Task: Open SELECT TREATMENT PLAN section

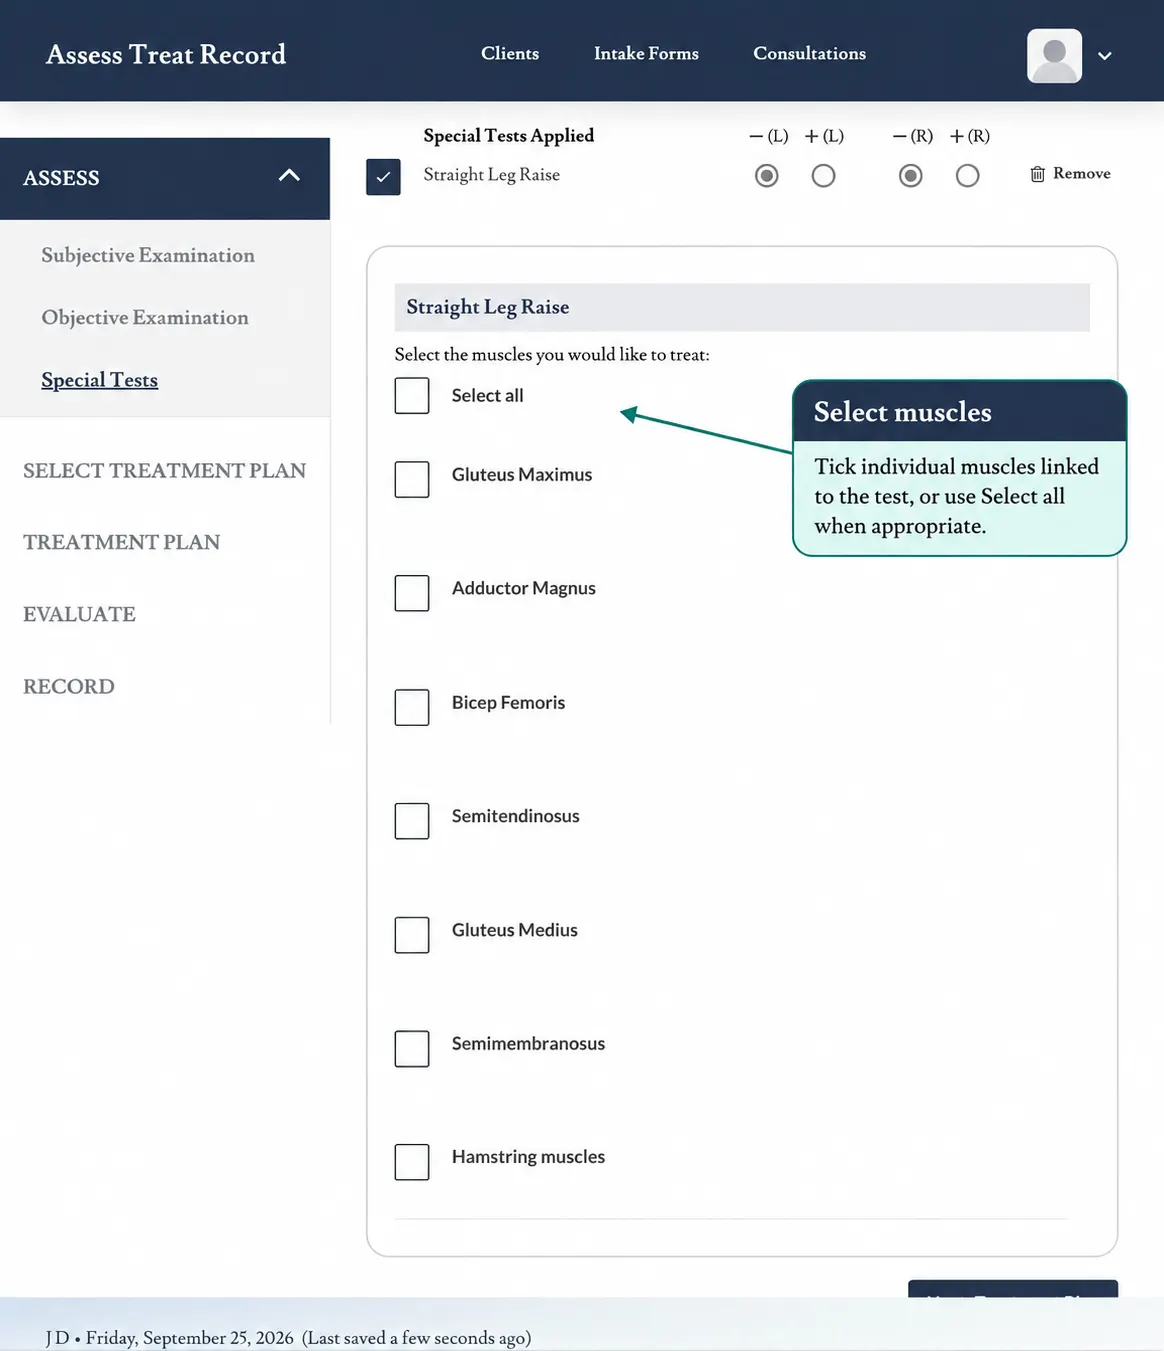Action: pos(164,470)
